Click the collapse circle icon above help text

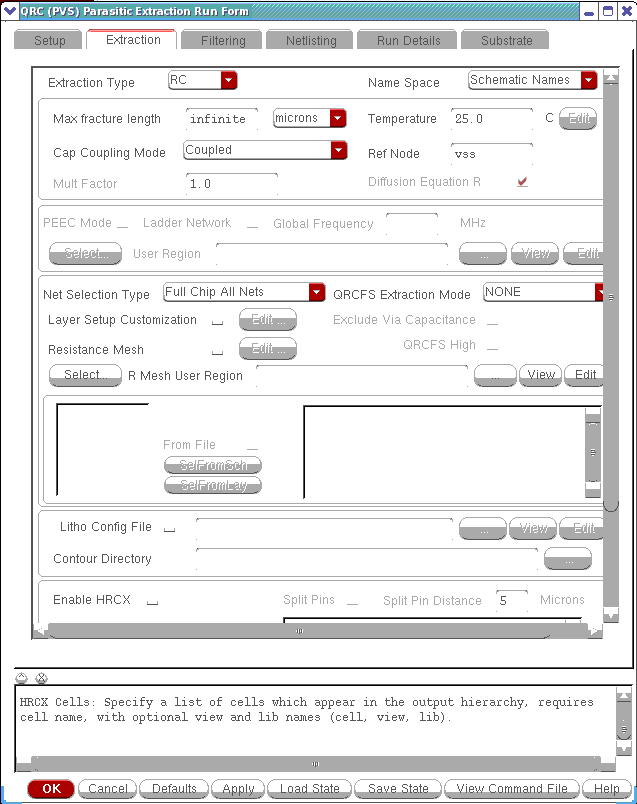point(22,678)
